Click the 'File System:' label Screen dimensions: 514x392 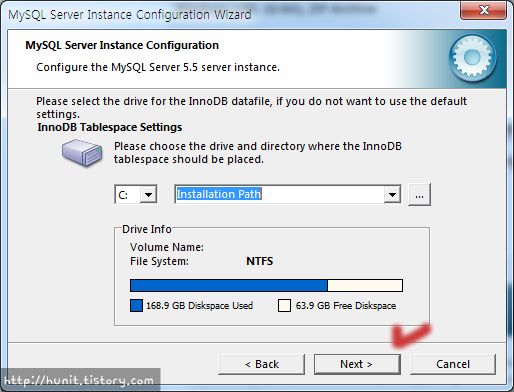coord(159,261)
